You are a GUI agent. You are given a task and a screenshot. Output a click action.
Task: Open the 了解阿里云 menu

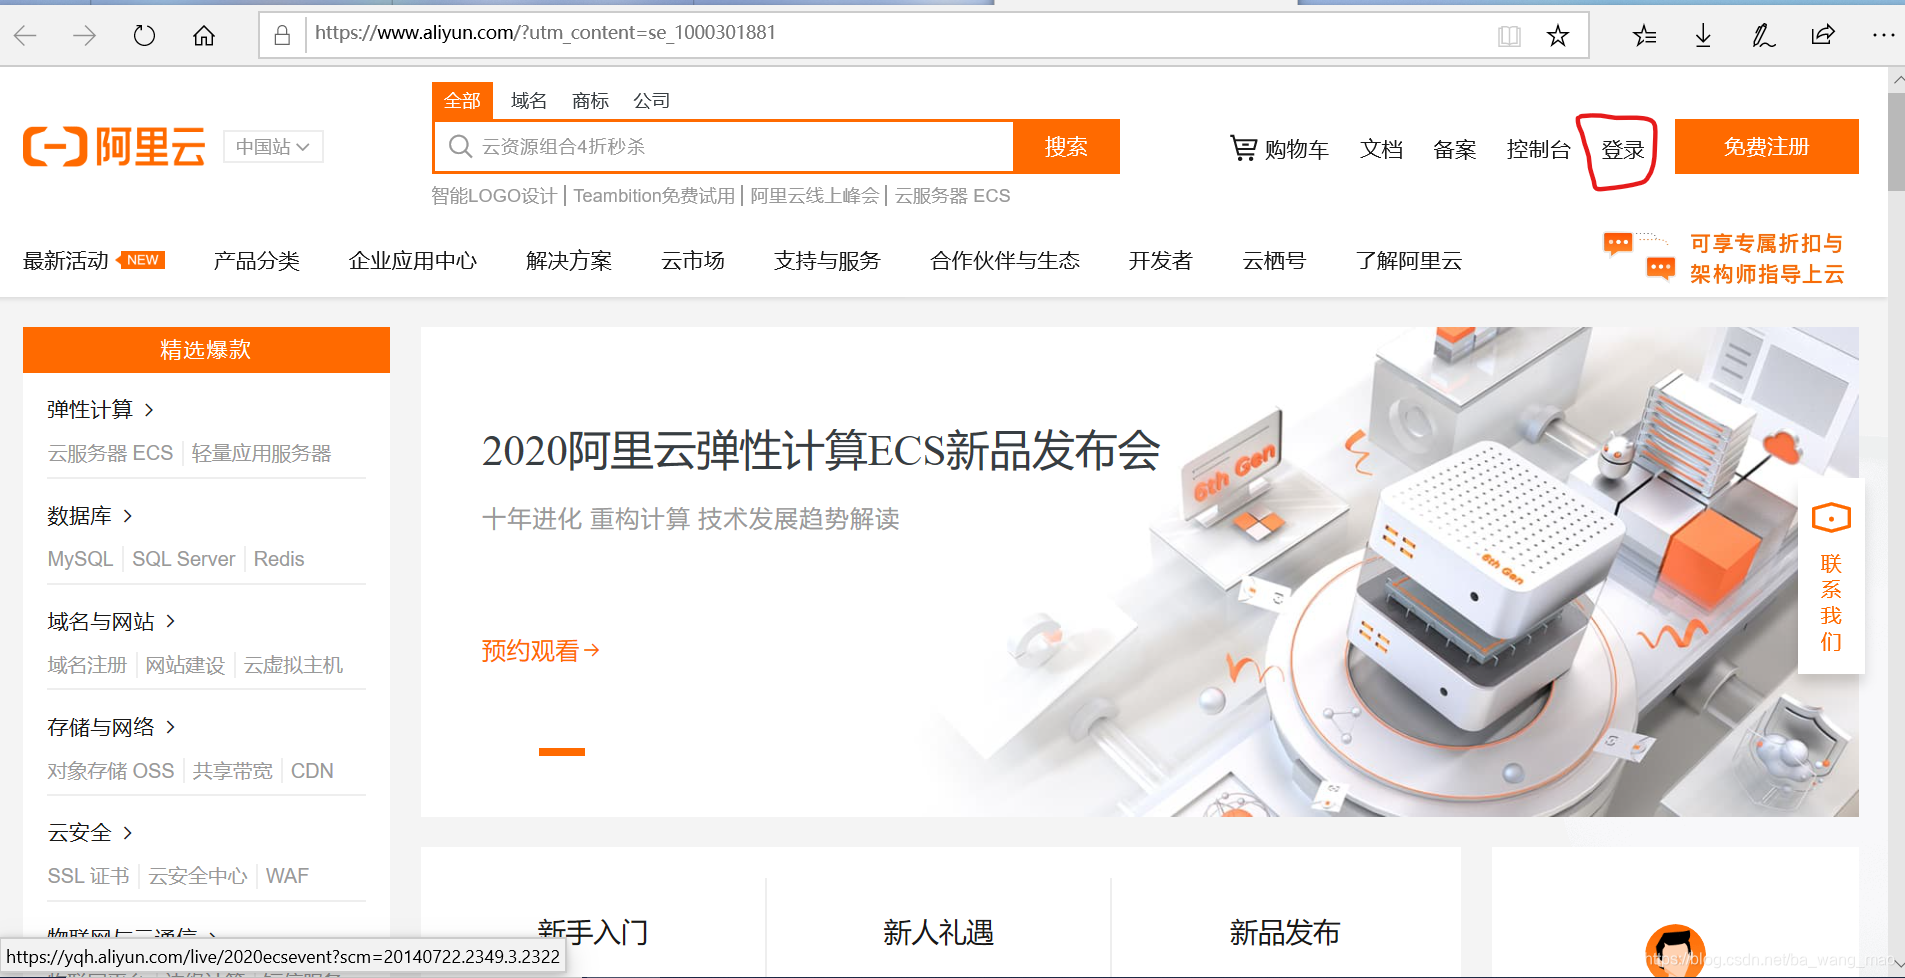(x=1409, y=261)
